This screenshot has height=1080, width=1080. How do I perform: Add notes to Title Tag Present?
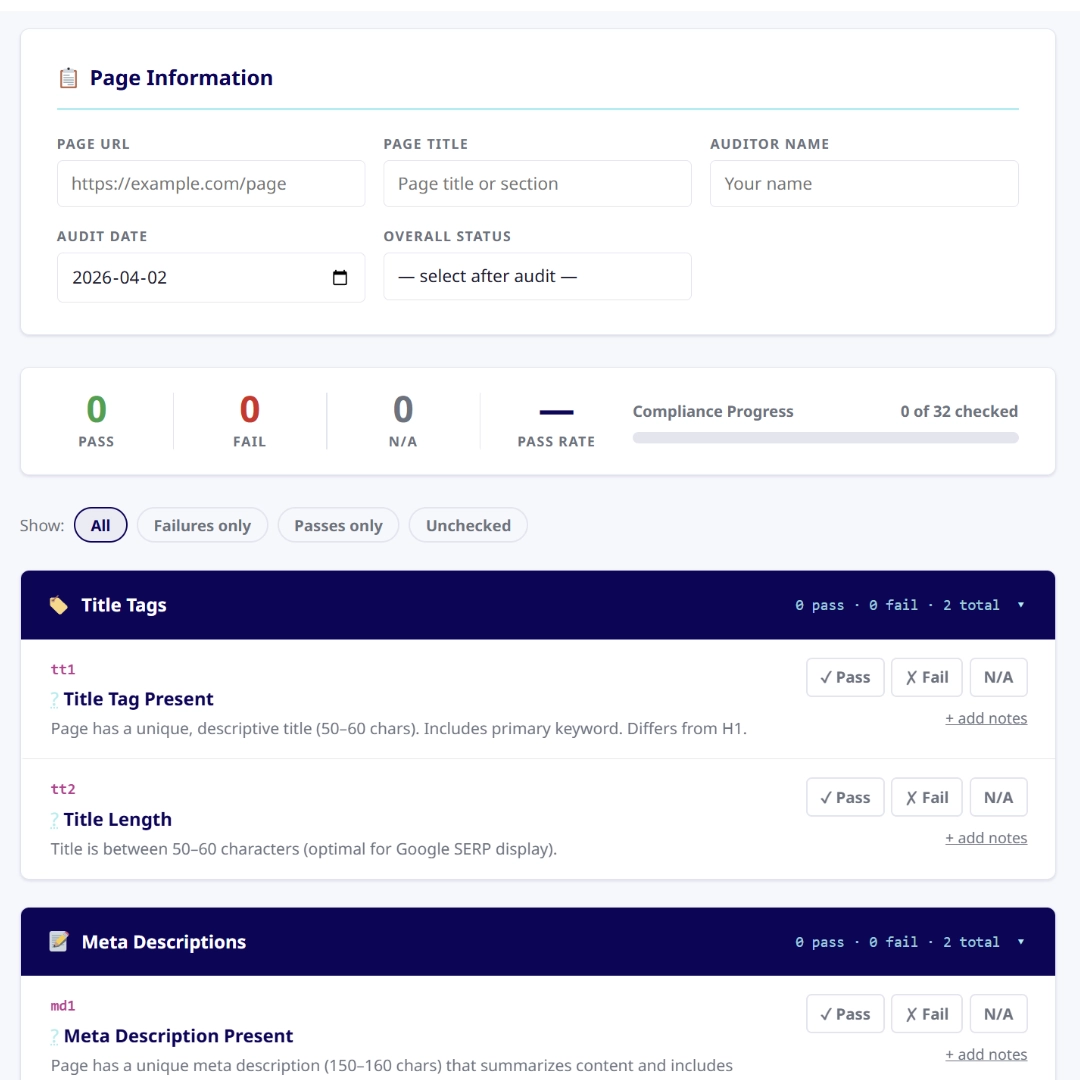click(986, 718)
